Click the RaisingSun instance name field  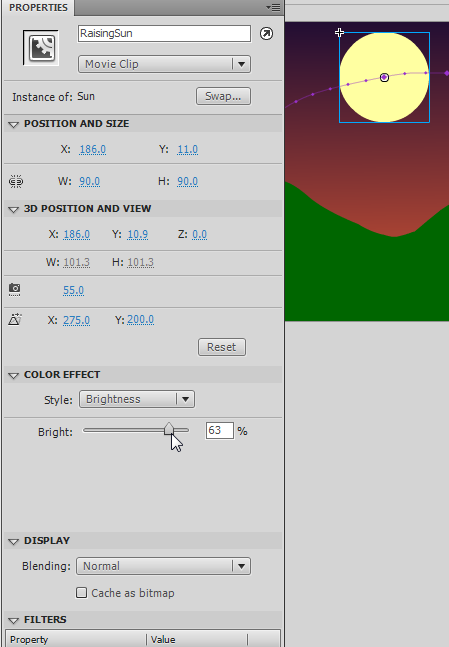(164, 33)
